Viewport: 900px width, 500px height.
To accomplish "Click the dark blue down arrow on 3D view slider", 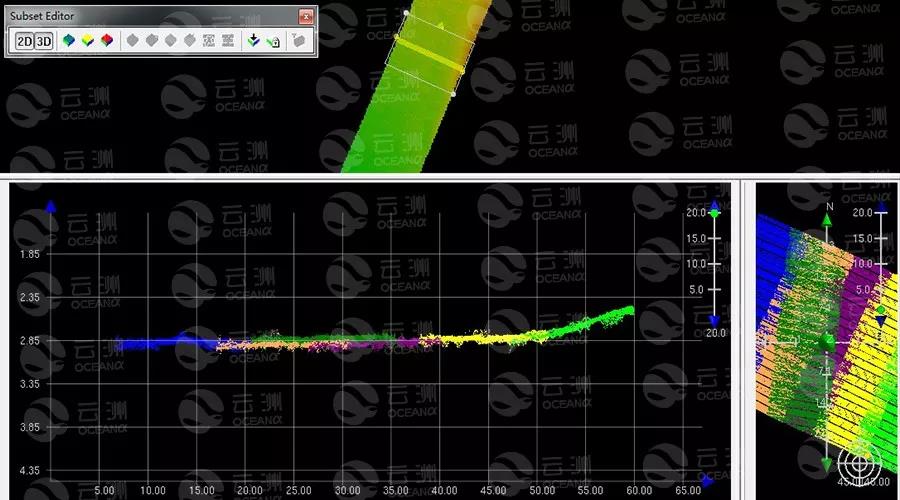I will tap(880, 321).
